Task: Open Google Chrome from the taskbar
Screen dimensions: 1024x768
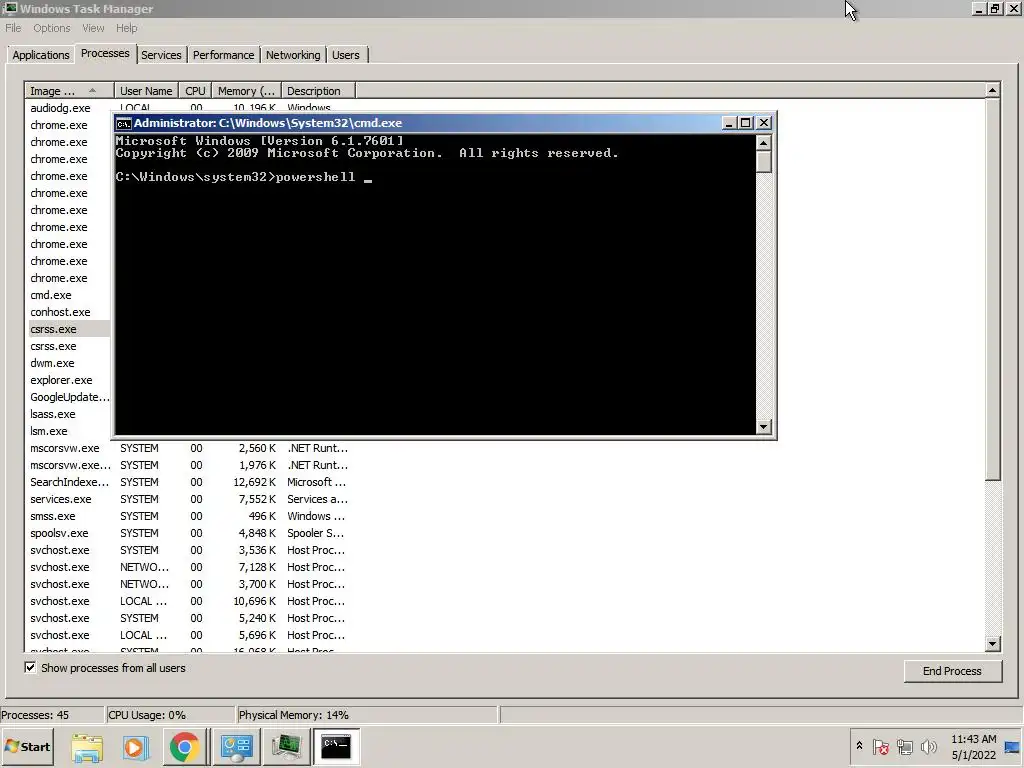Action: [x=185, y=747]
